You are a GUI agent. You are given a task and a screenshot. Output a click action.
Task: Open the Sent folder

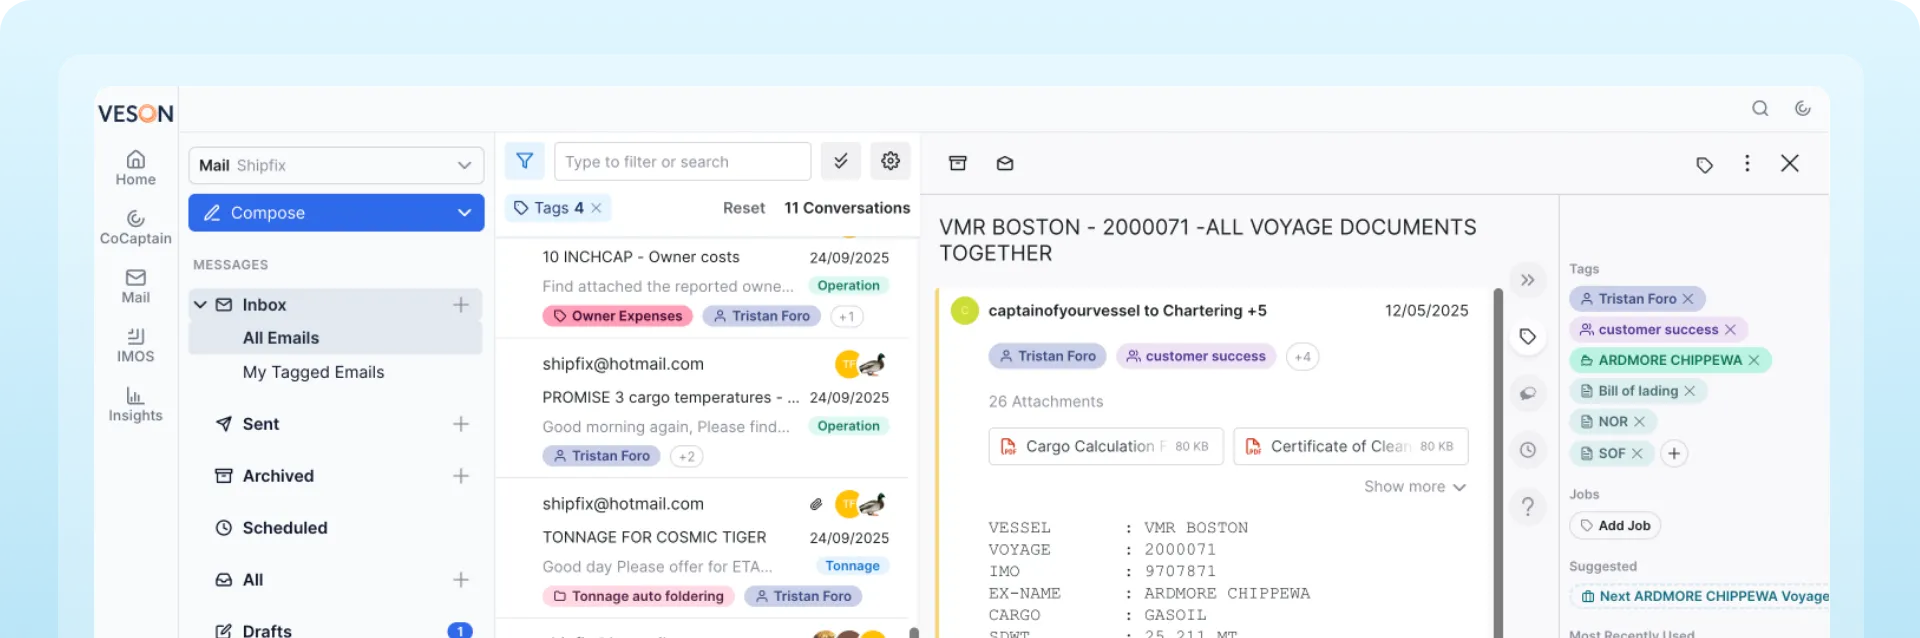coord(260,424)
